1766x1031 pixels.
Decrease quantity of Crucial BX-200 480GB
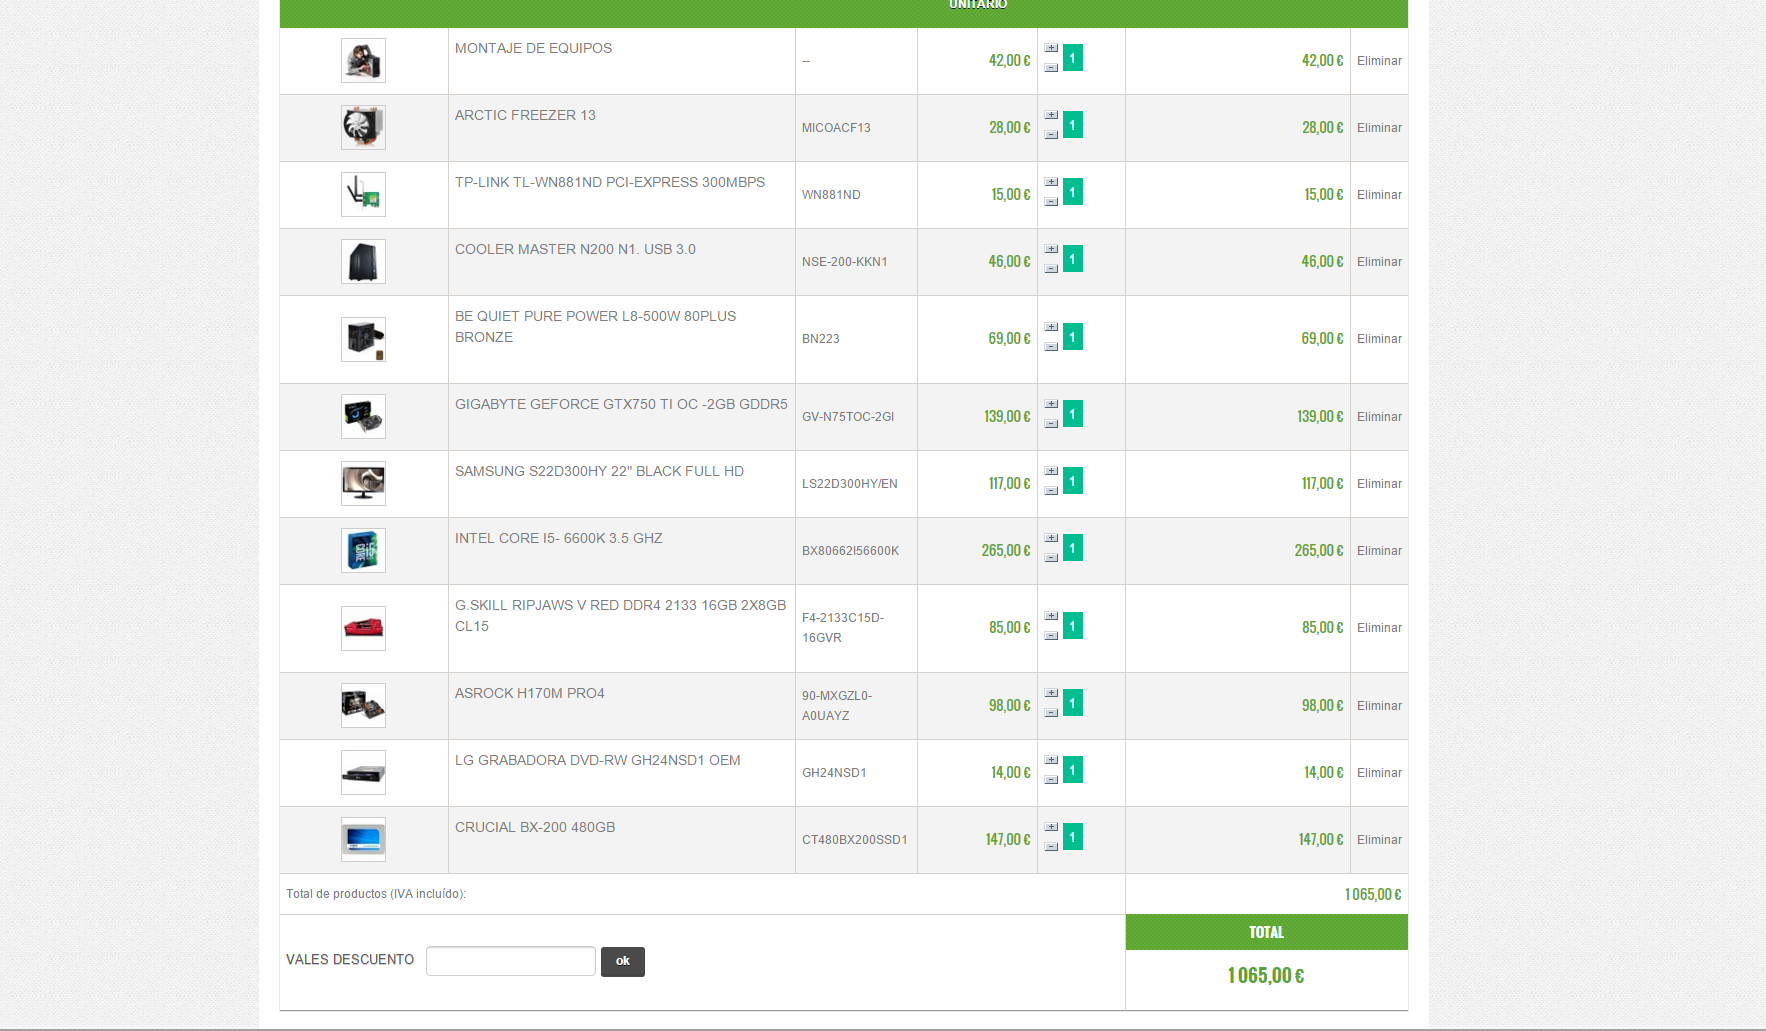click(x=1051, y=847)
